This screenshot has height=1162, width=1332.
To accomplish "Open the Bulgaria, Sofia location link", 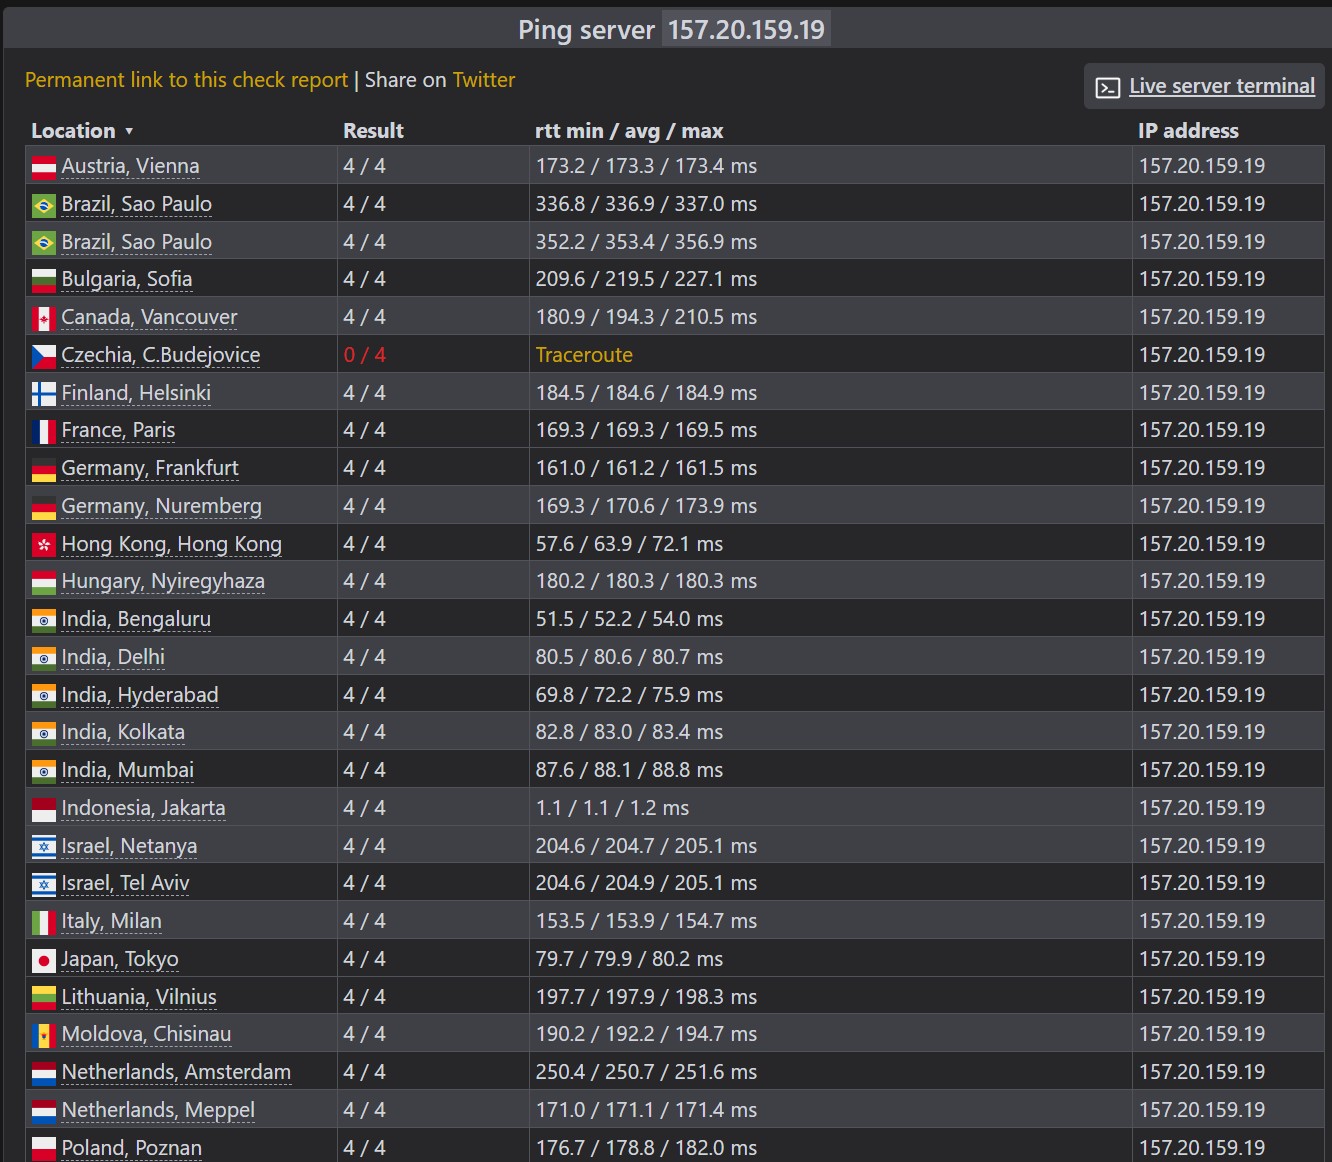I will coord(127,279).
